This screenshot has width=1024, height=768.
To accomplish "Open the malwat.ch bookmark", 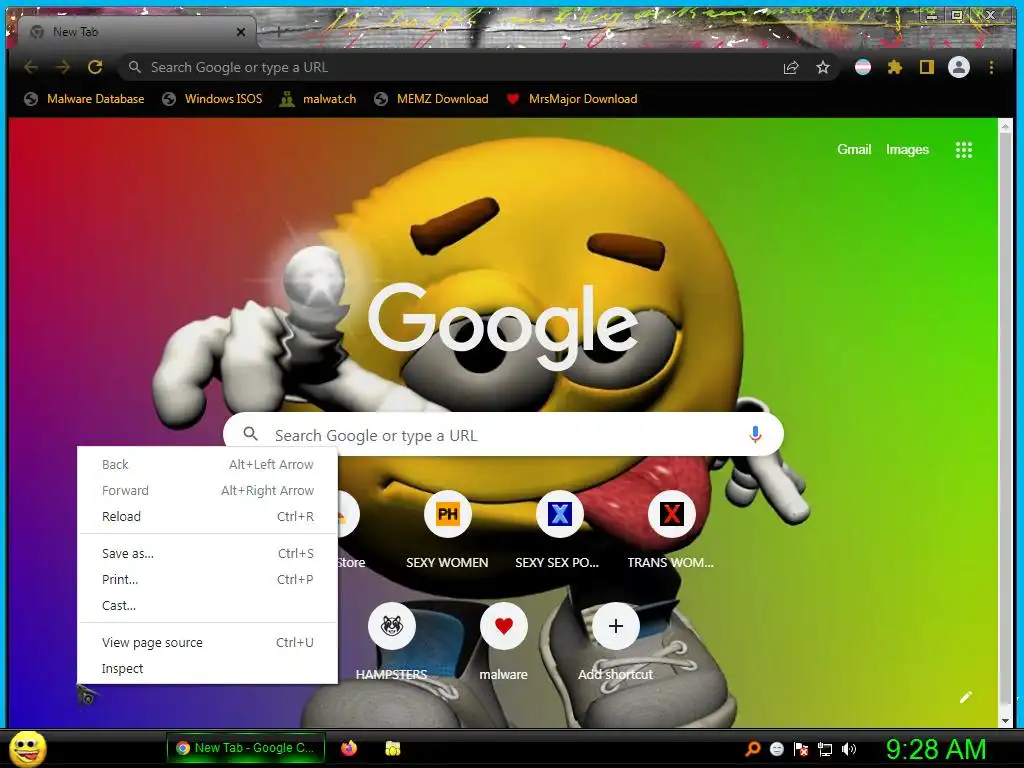I will [318, 99].
